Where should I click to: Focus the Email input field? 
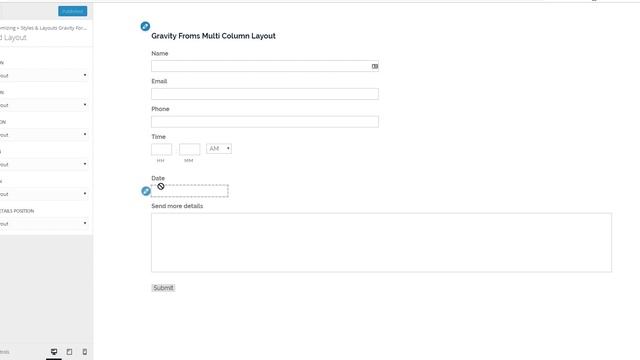(265, 94)
